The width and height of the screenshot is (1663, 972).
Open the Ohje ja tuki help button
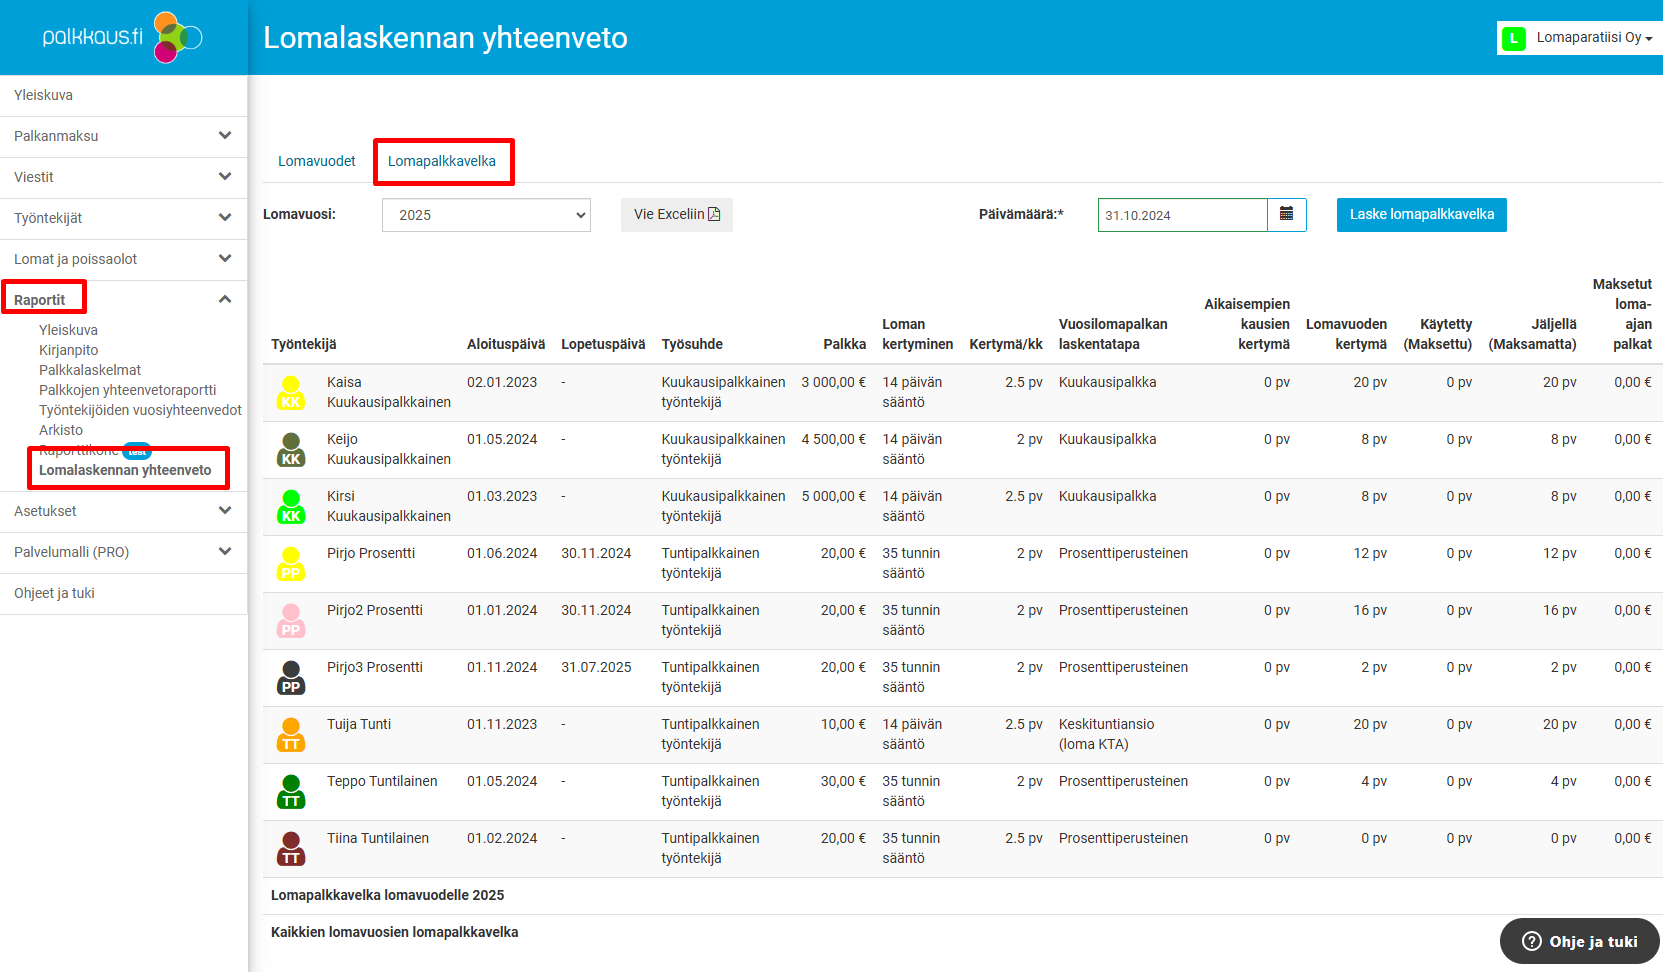tap(1580, 941)
